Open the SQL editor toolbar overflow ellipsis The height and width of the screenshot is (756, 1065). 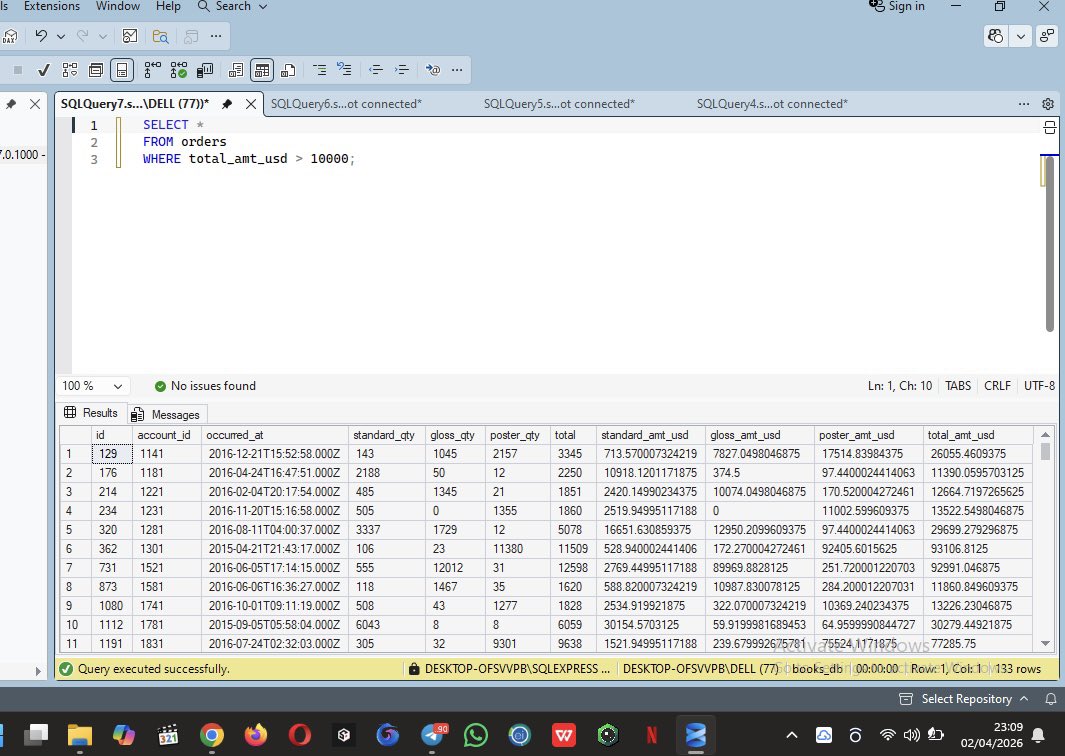click(457, 70)
